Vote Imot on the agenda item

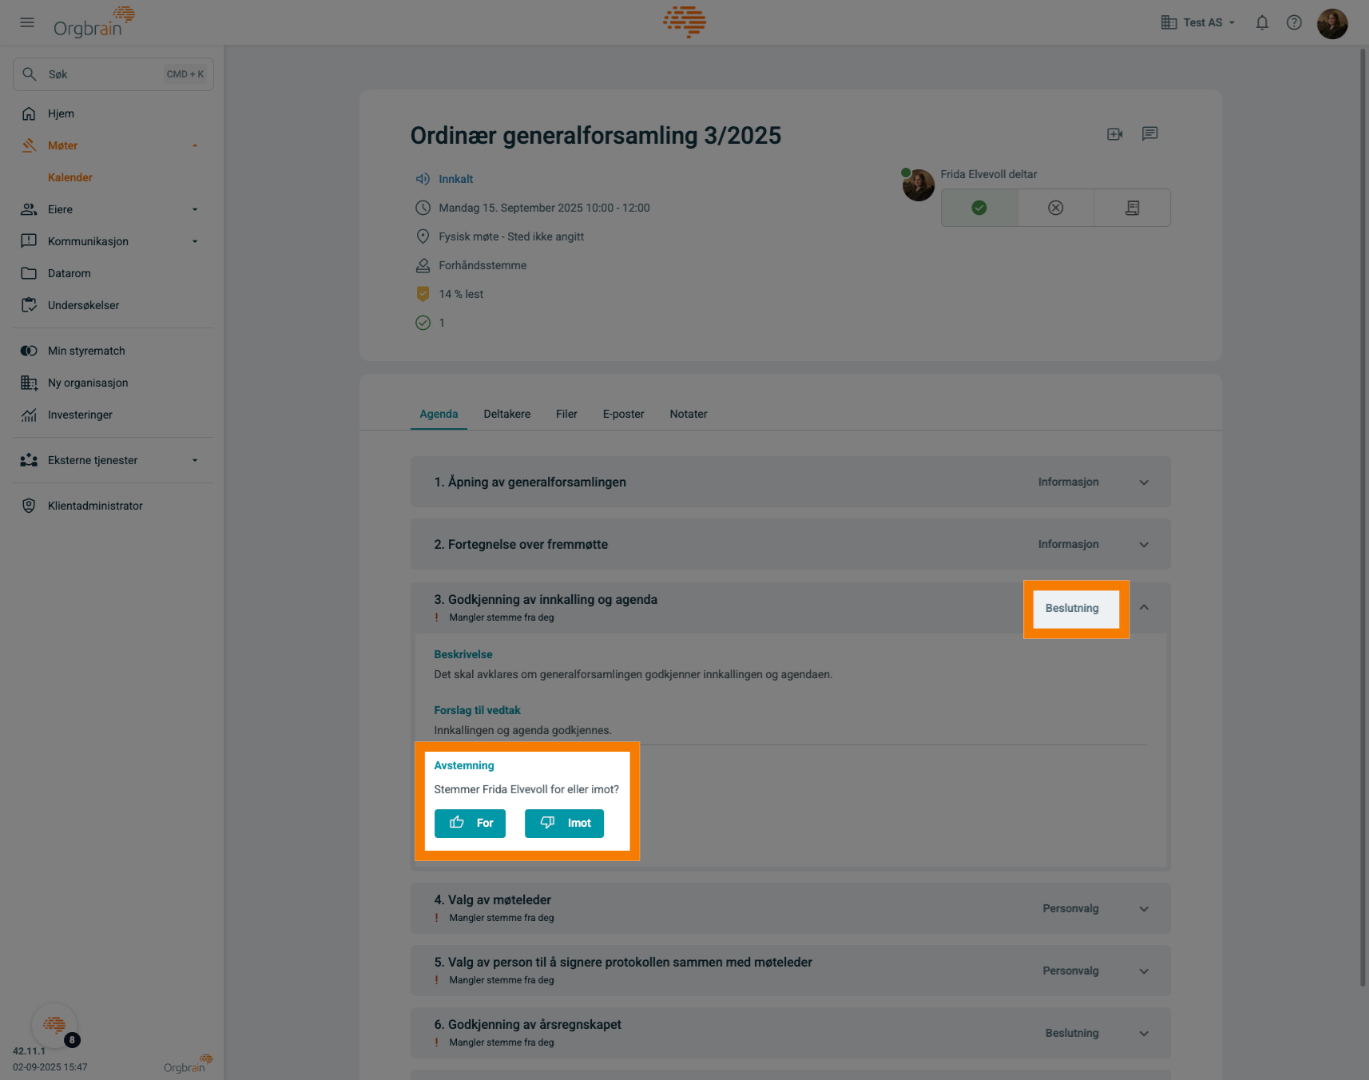(564, 823)
